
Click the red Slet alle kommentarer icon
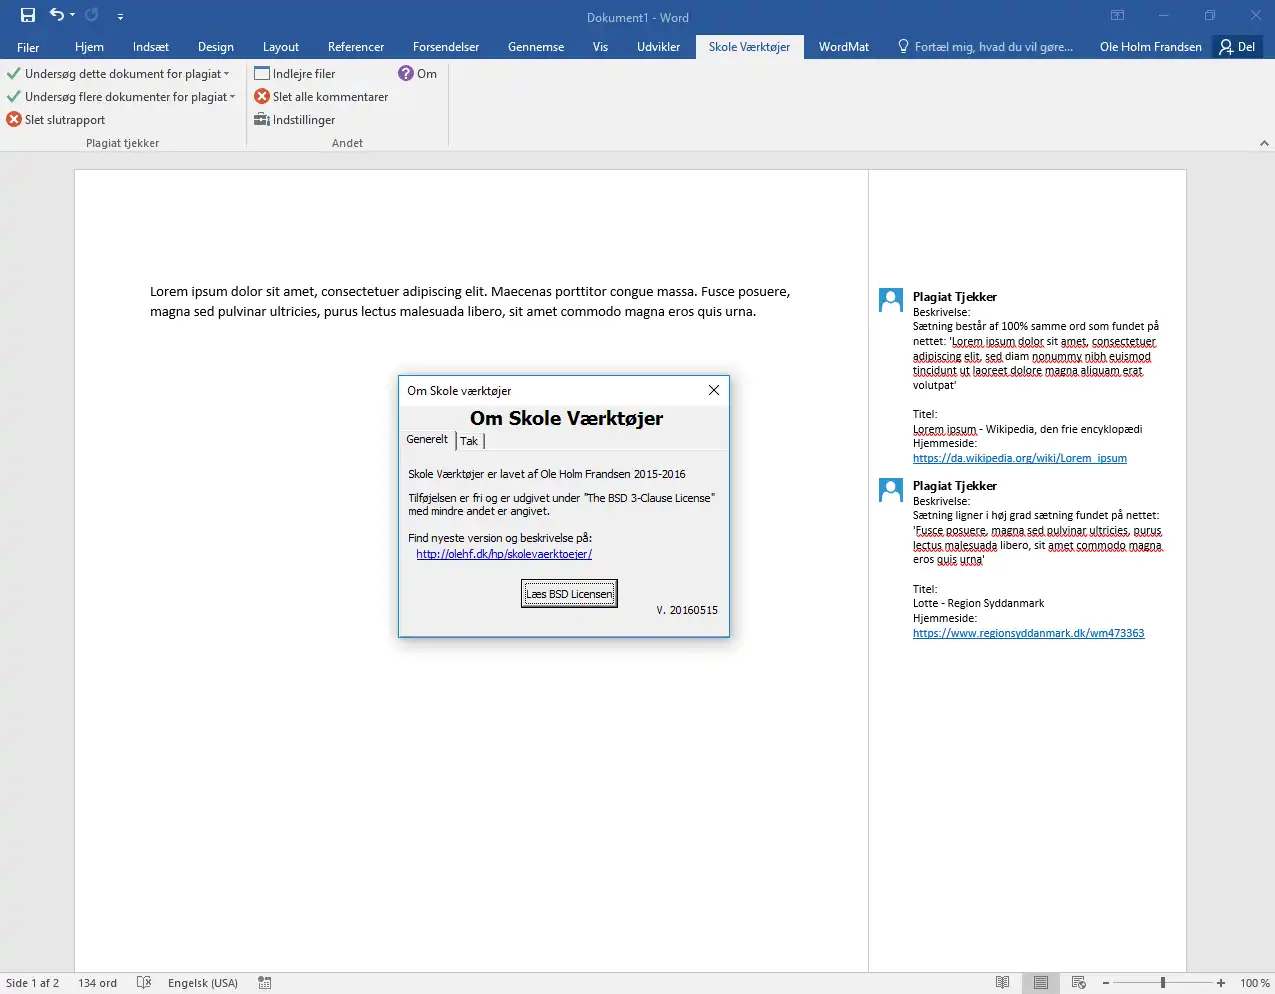[262, 97]
